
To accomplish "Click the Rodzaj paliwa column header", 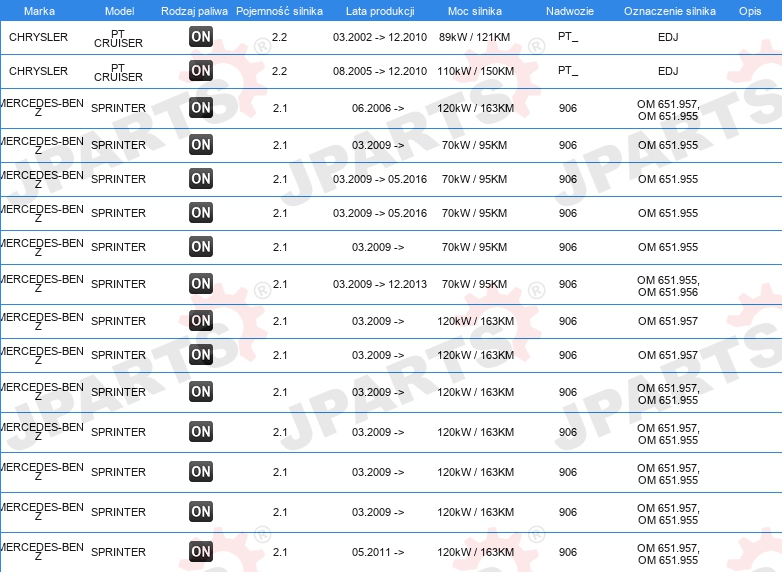I will coord(195,11).
